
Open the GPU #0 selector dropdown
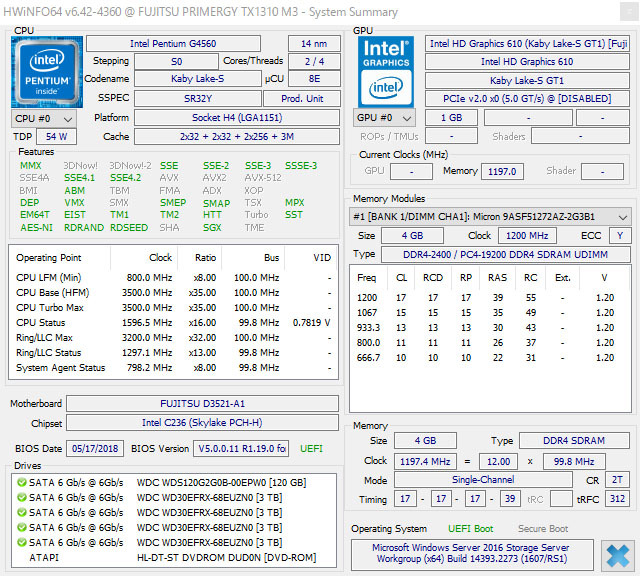(384, 118)
